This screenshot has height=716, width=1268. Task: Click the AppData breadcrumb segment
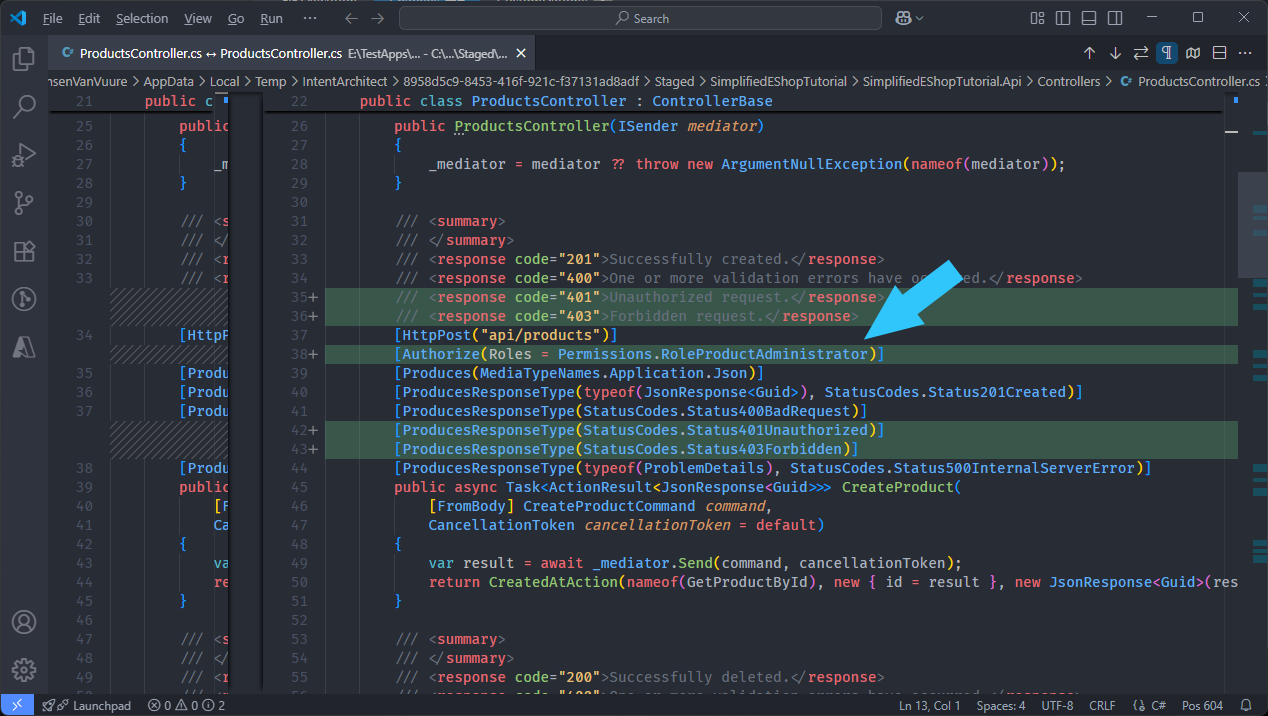tap(167, 82)
